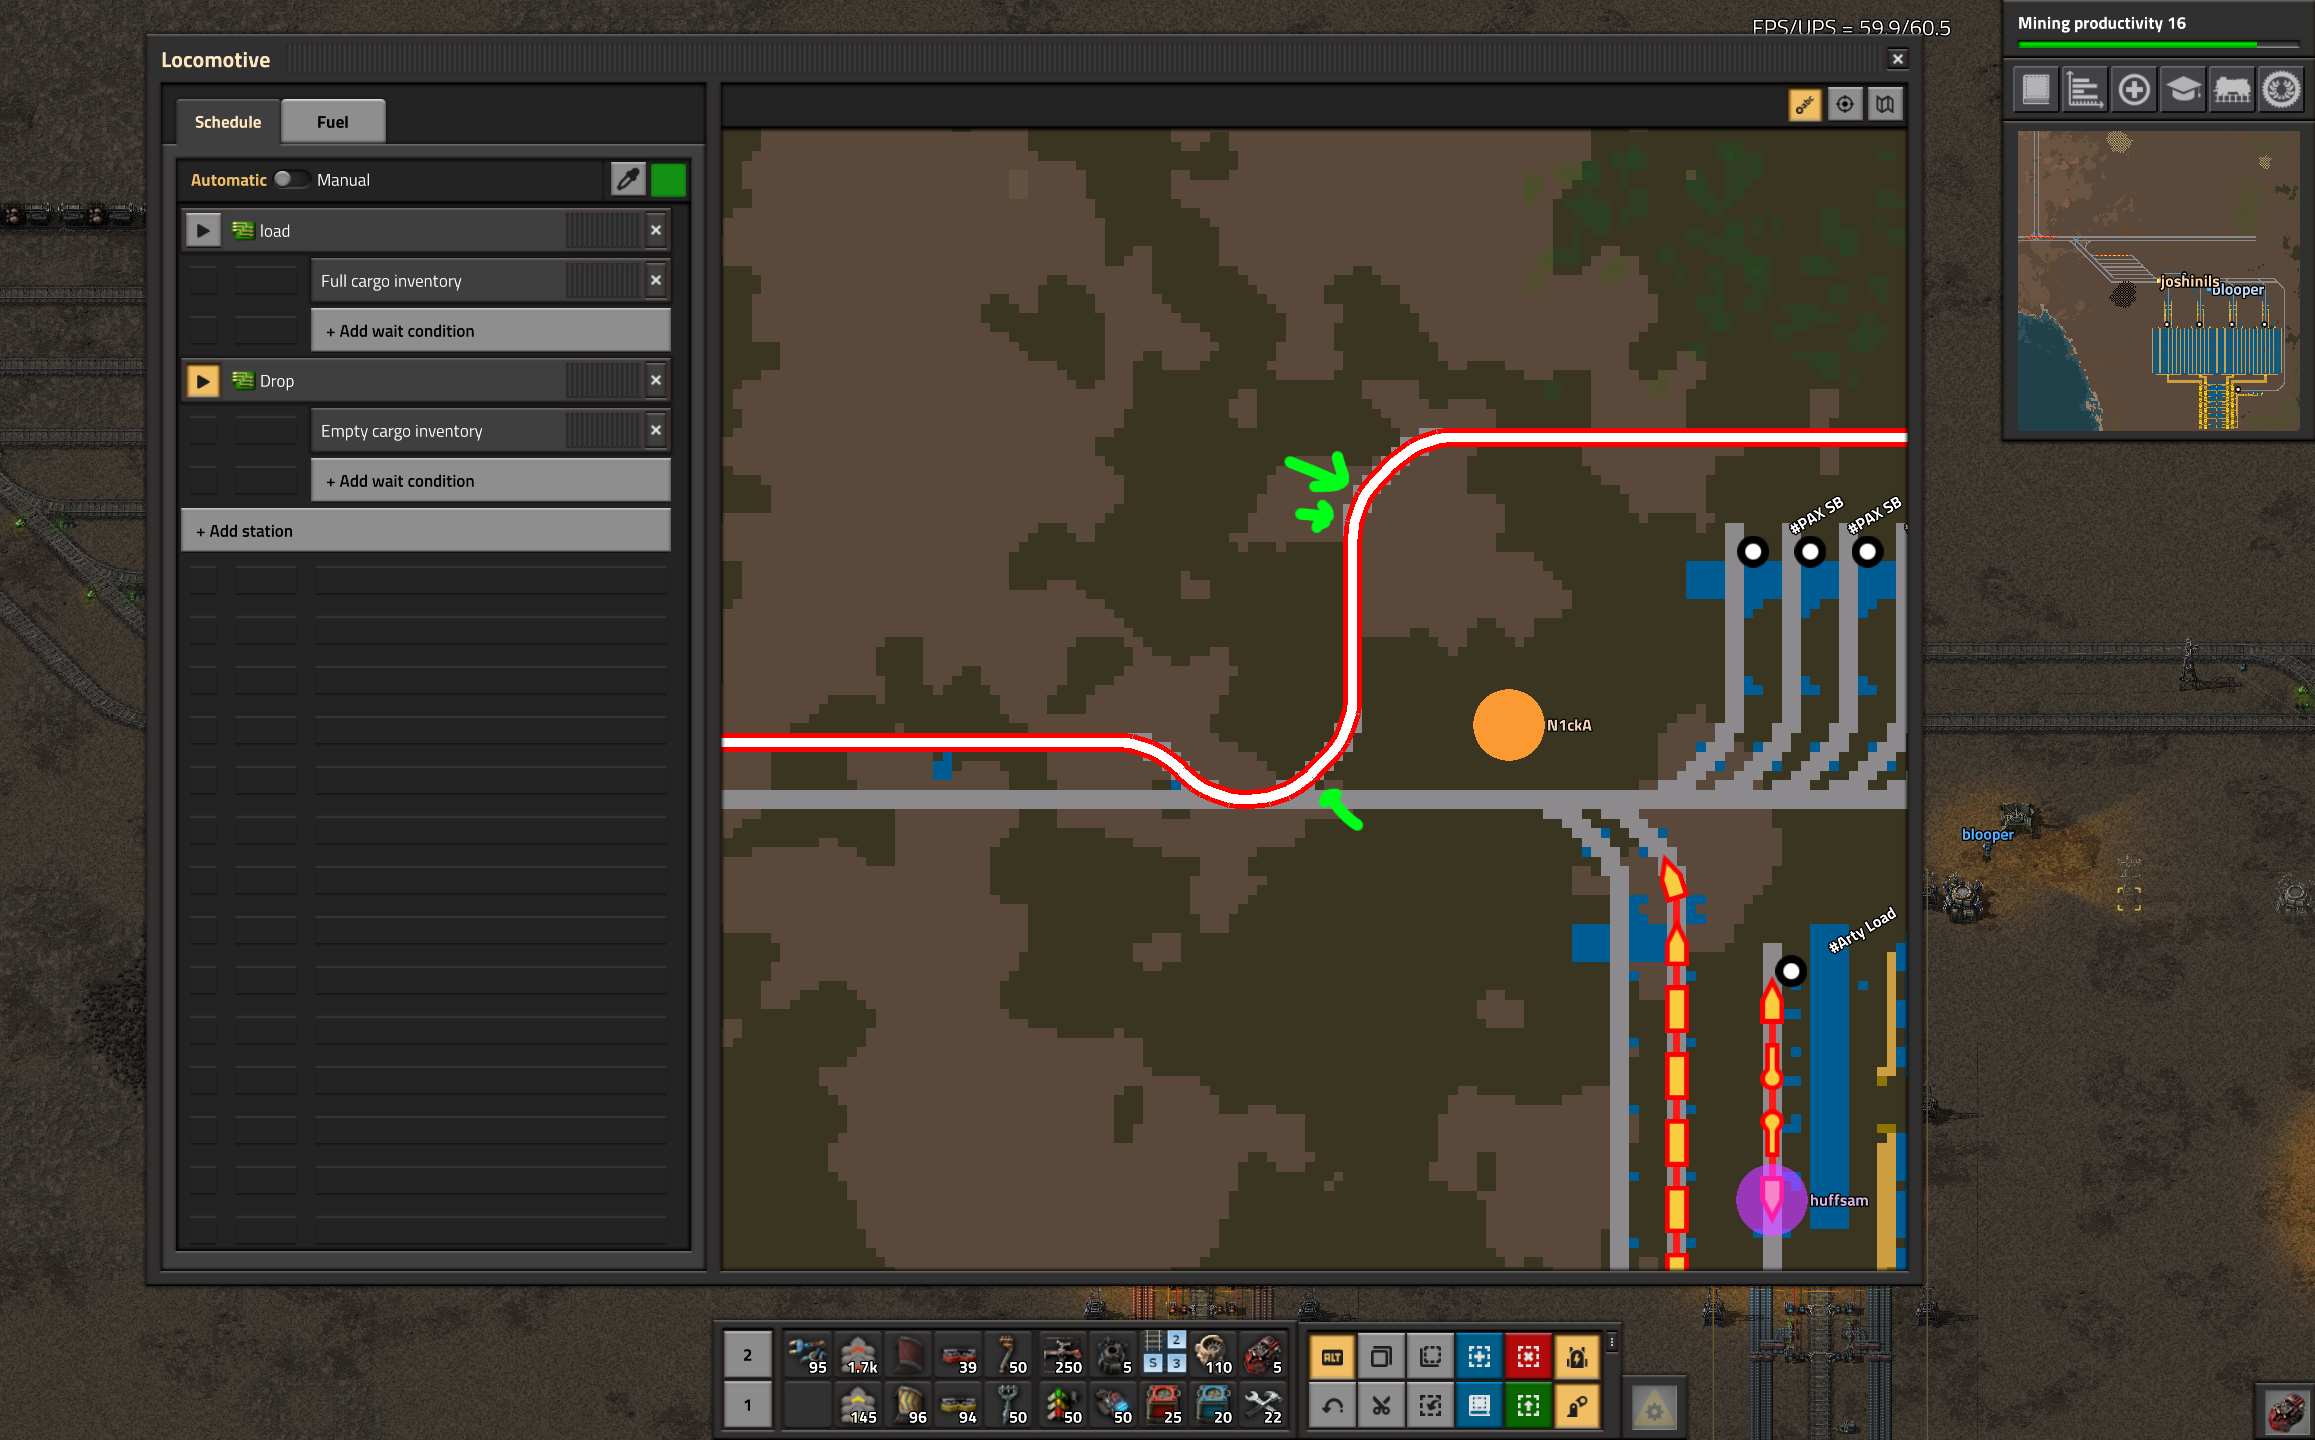2315x1440 pixels.
Task: Select the red underground belt slot
Action: 909,1355
